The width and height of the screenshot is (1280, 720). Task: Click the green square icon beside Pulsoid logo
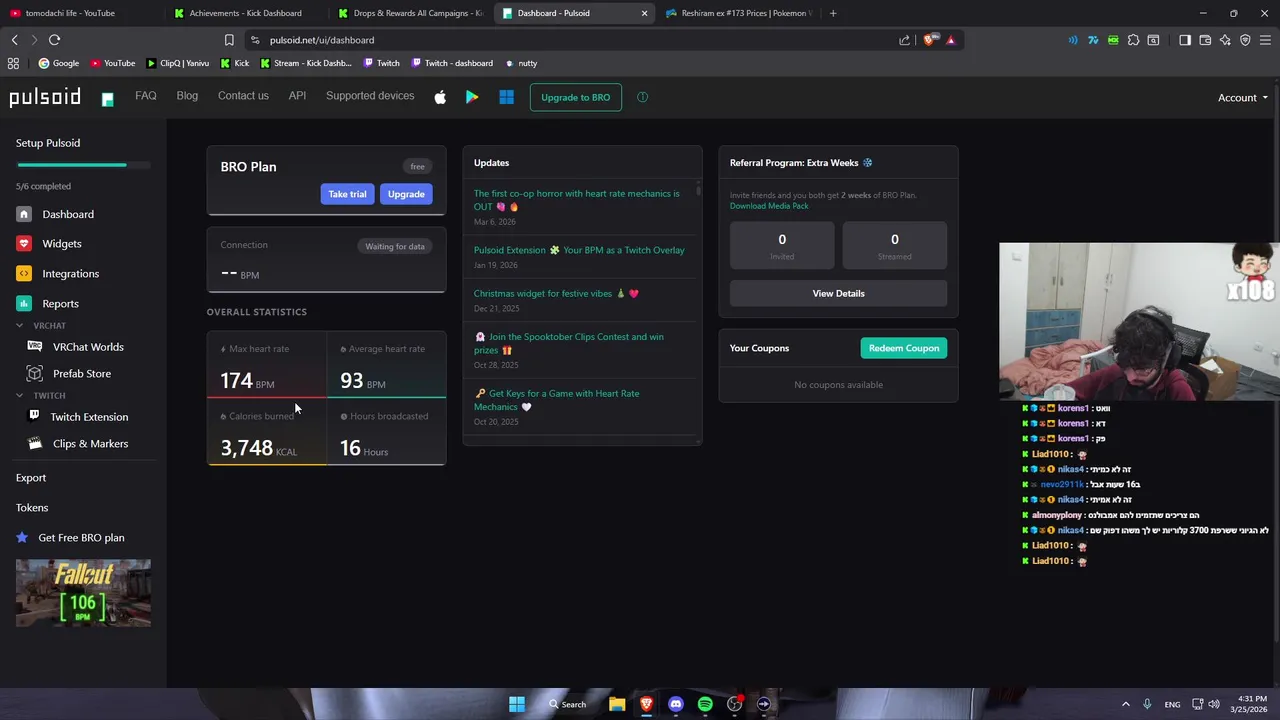(107, 99)
